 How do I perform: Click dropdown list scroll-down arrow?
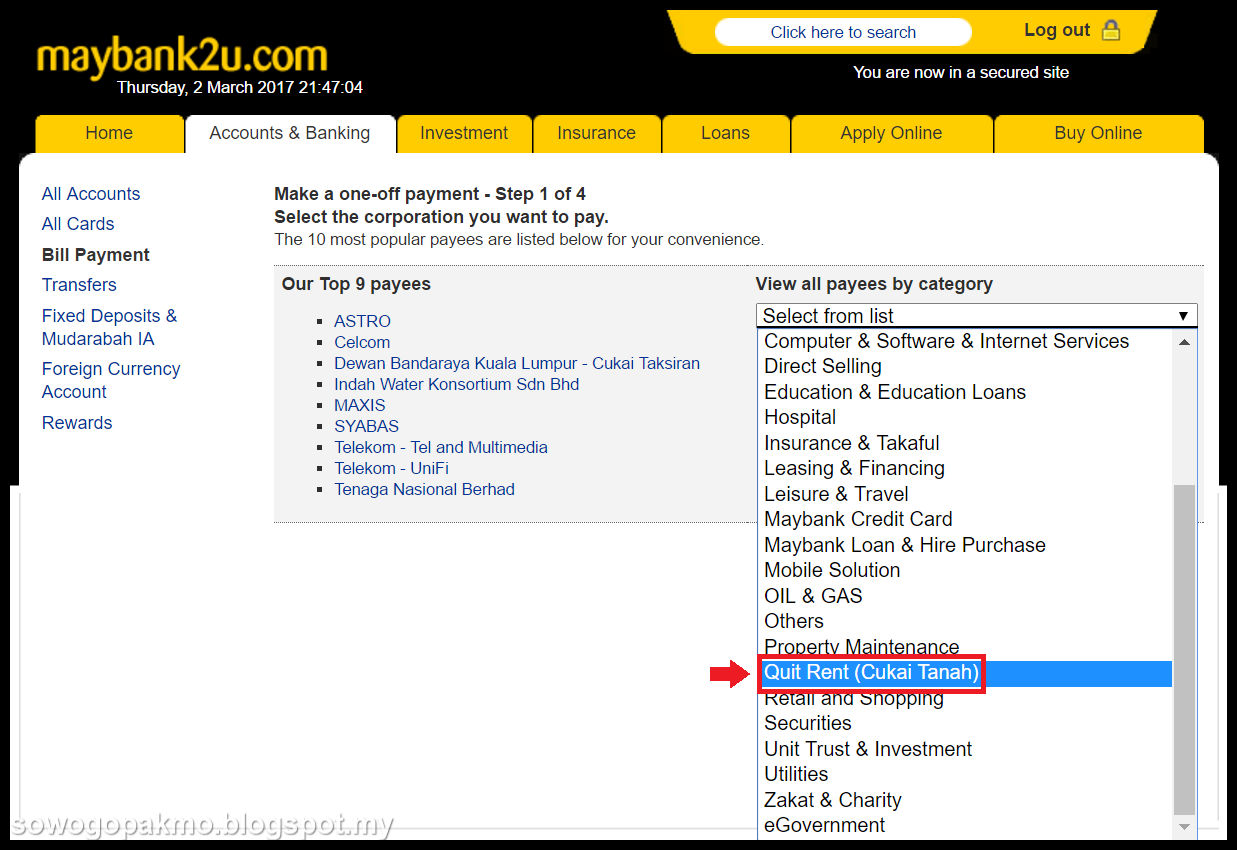pyautogui.click(x=1184, y=827)
